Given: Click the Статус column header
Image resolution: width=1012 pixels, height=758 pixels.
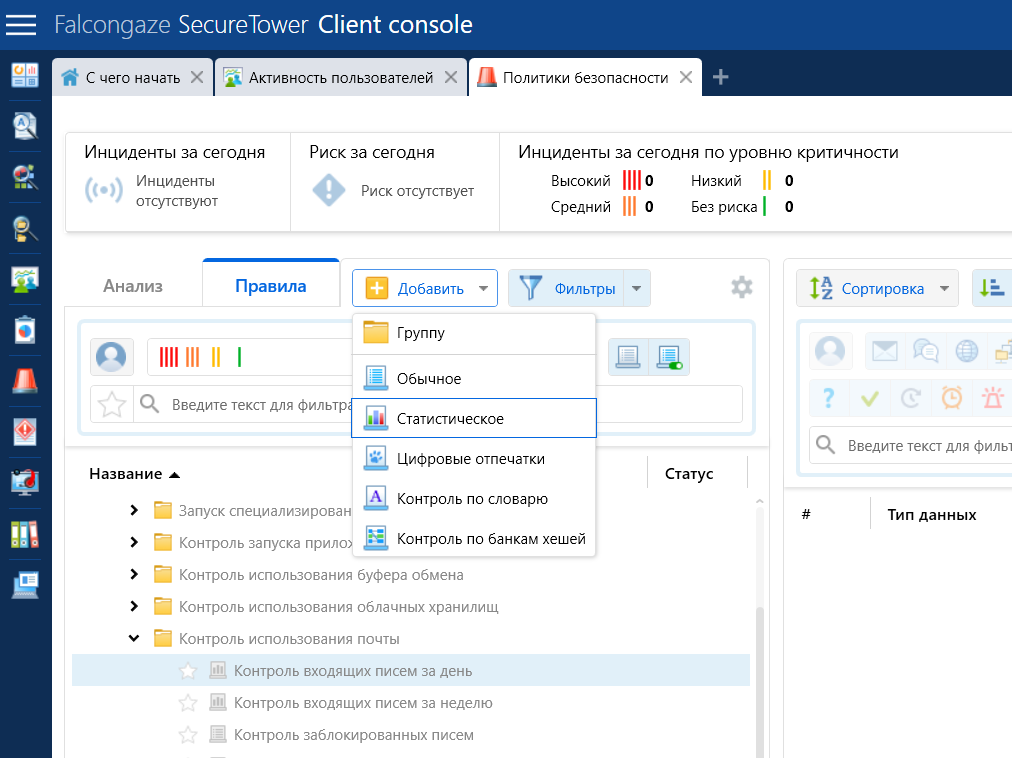Looking at the screenshot, I should pyautogui.click(x=689, y=474).
